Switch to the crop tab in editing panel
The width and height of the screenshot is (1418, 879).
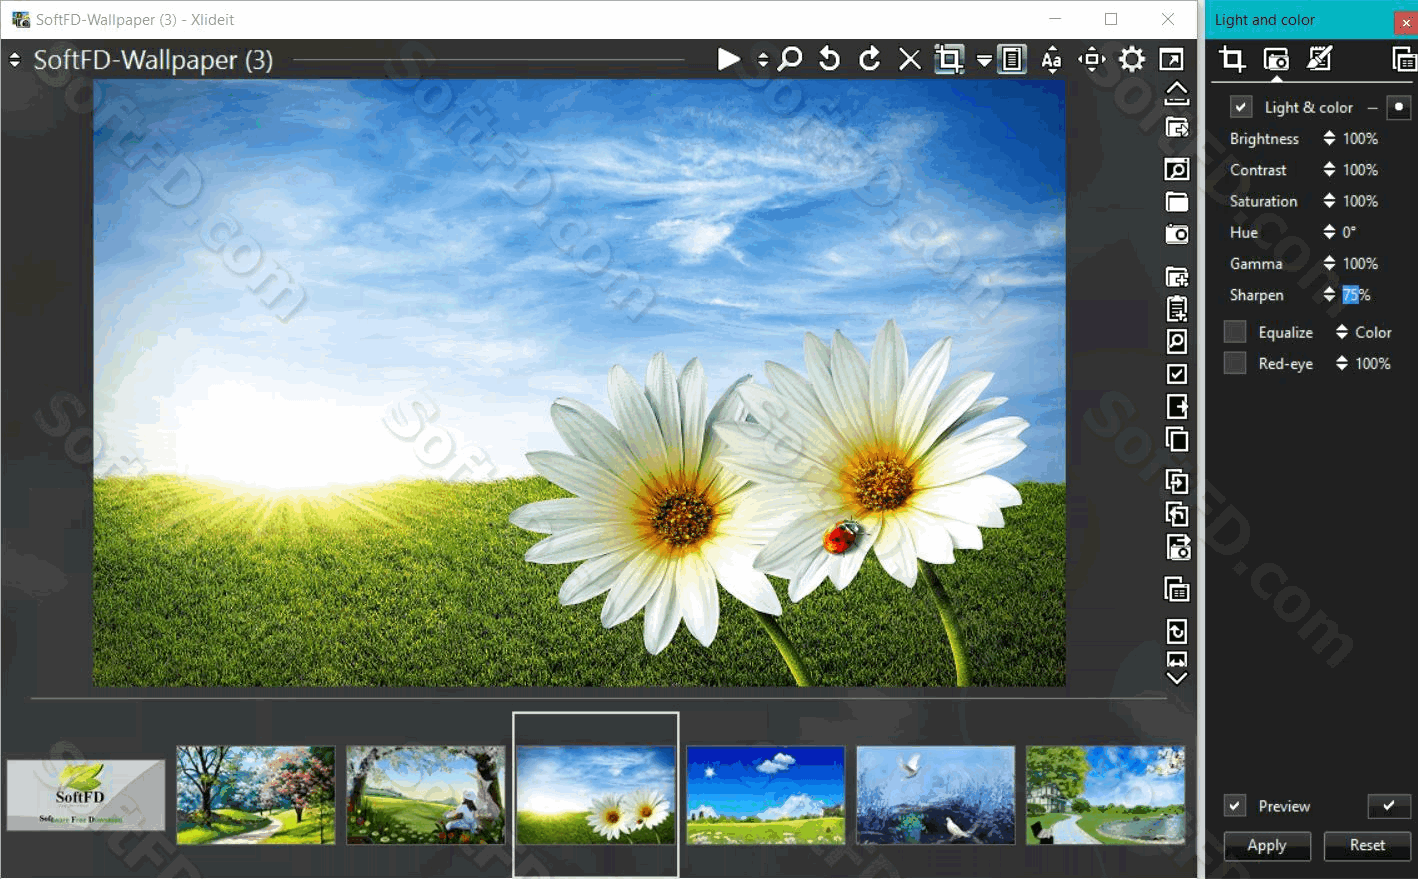pyautogui.click(x=1232, y=60)
